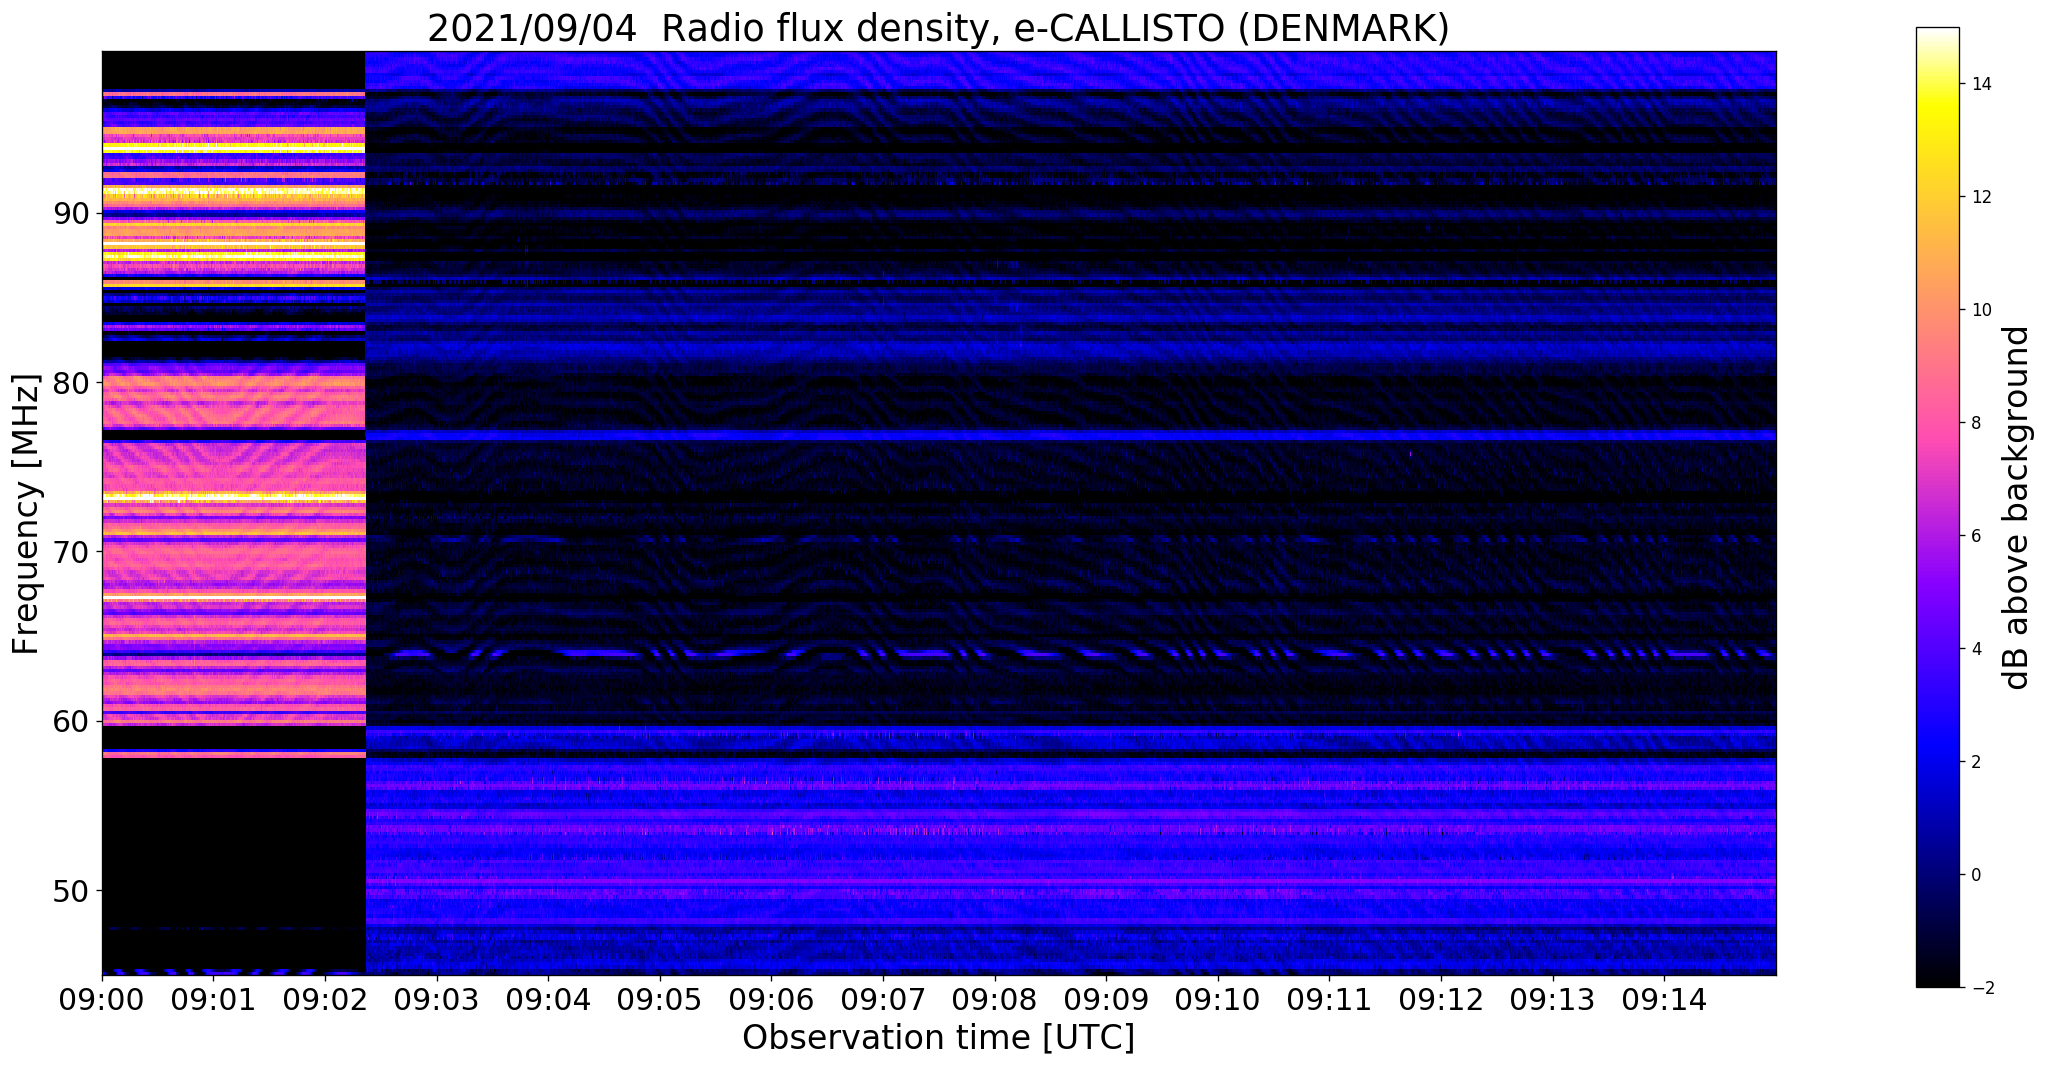Click the blue horizontal line at 77 MHz

click(x=1071, y=436)
